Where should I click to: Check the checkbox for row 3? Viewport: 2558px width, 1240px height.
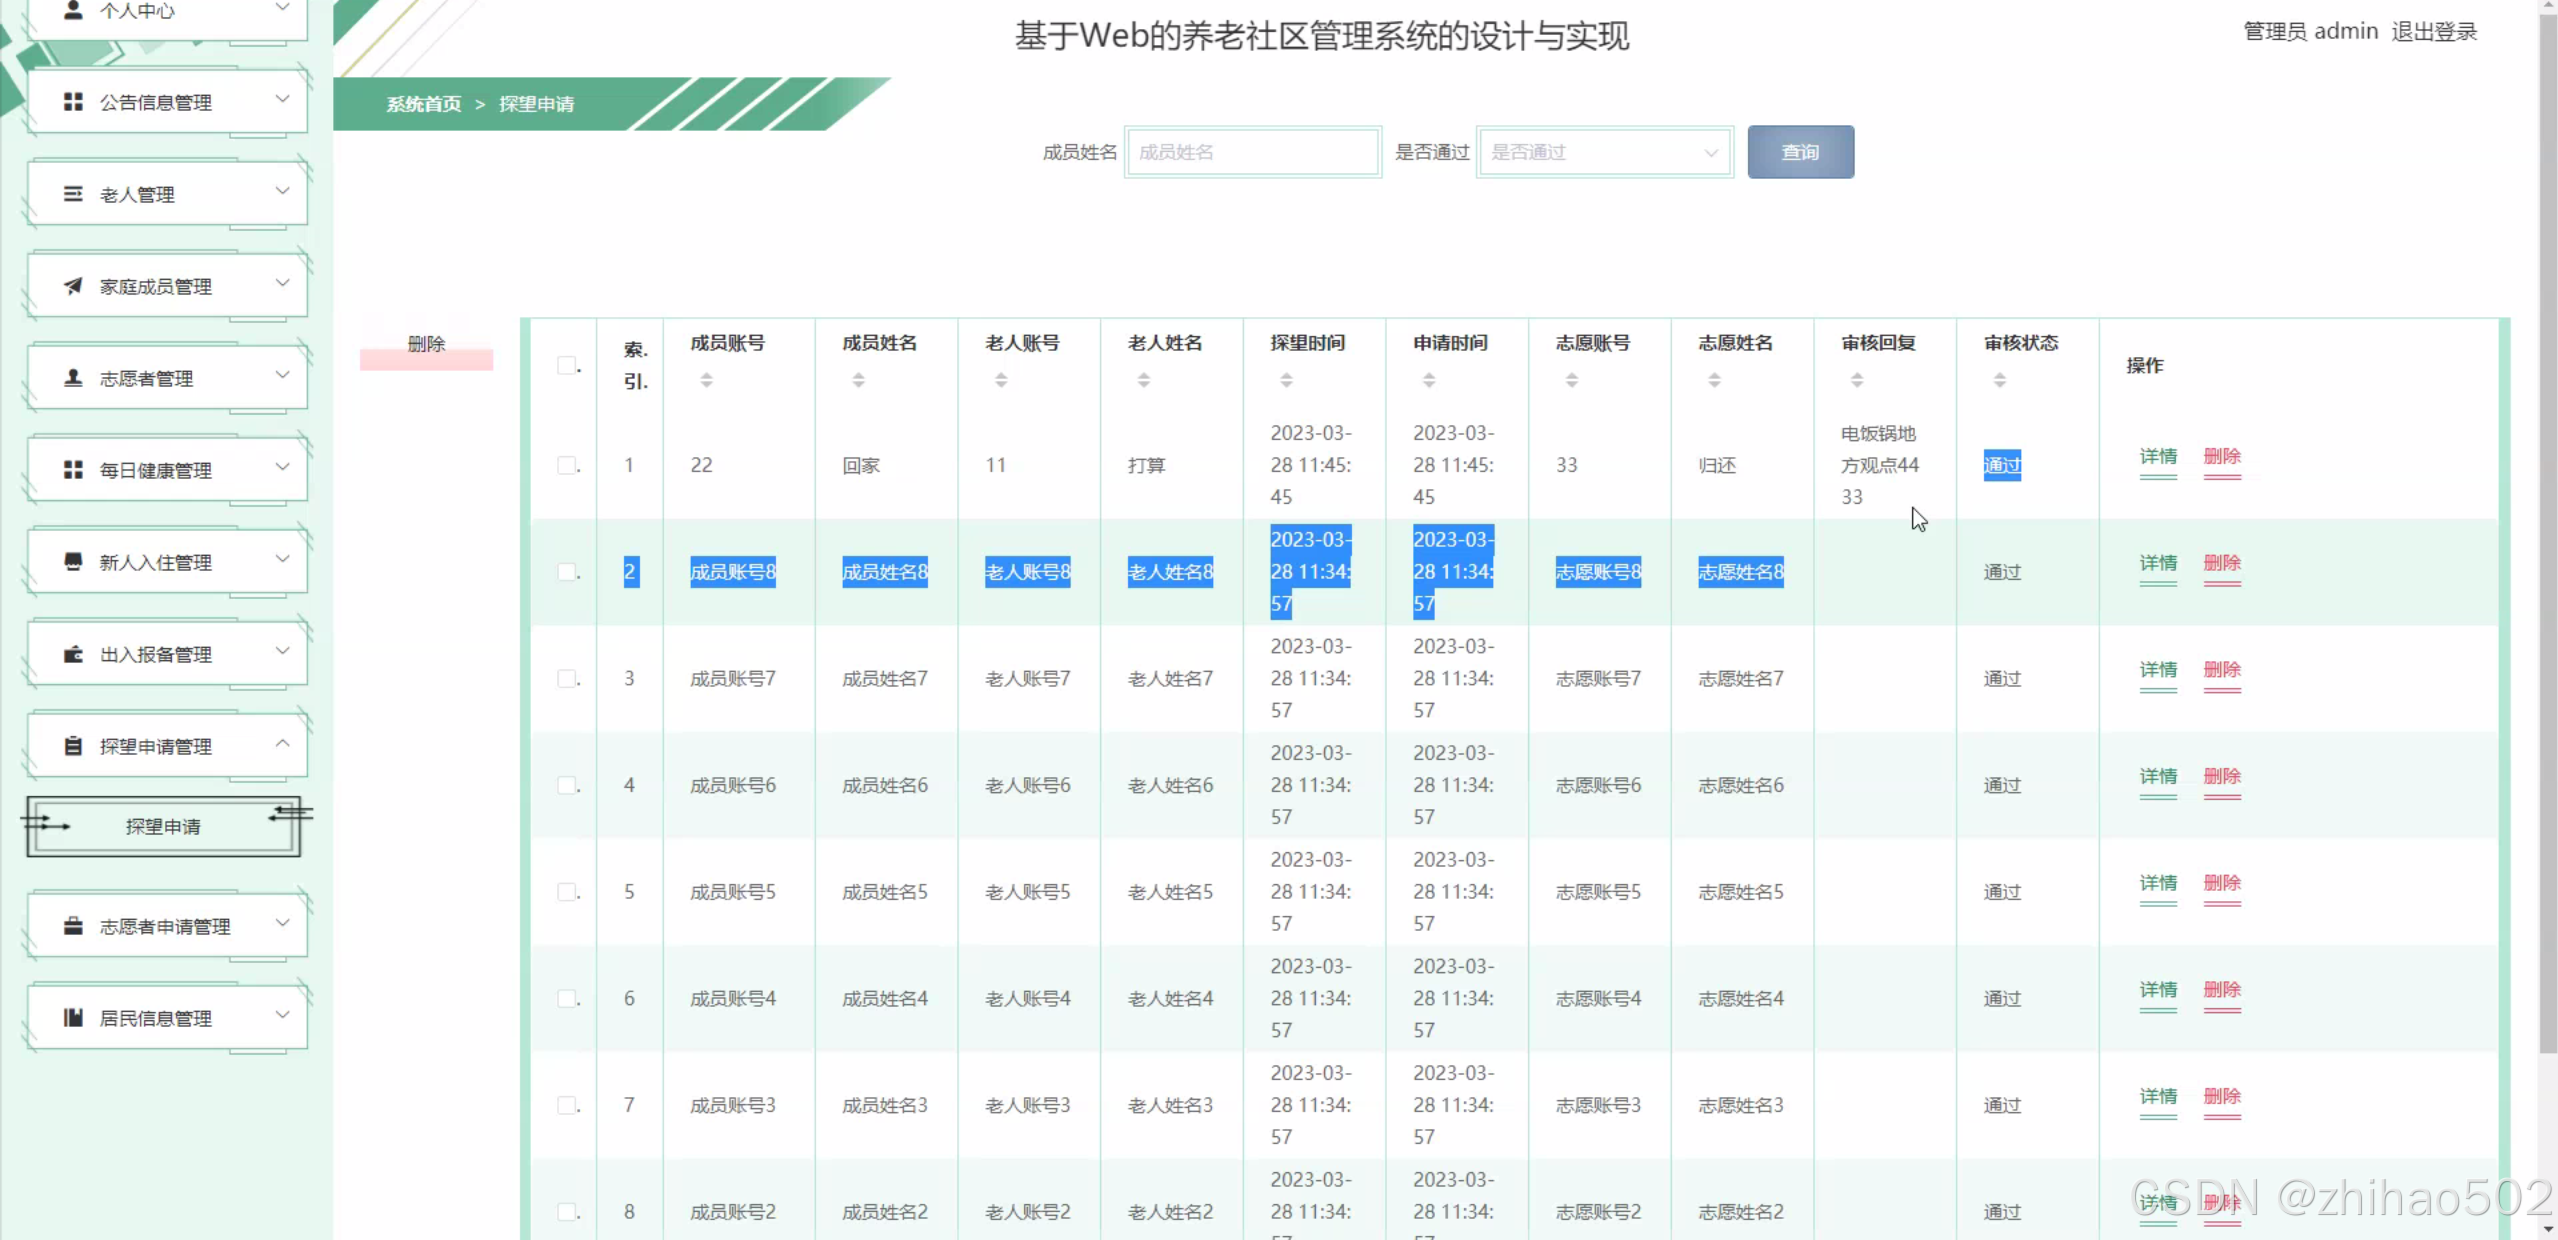(567, 678)
